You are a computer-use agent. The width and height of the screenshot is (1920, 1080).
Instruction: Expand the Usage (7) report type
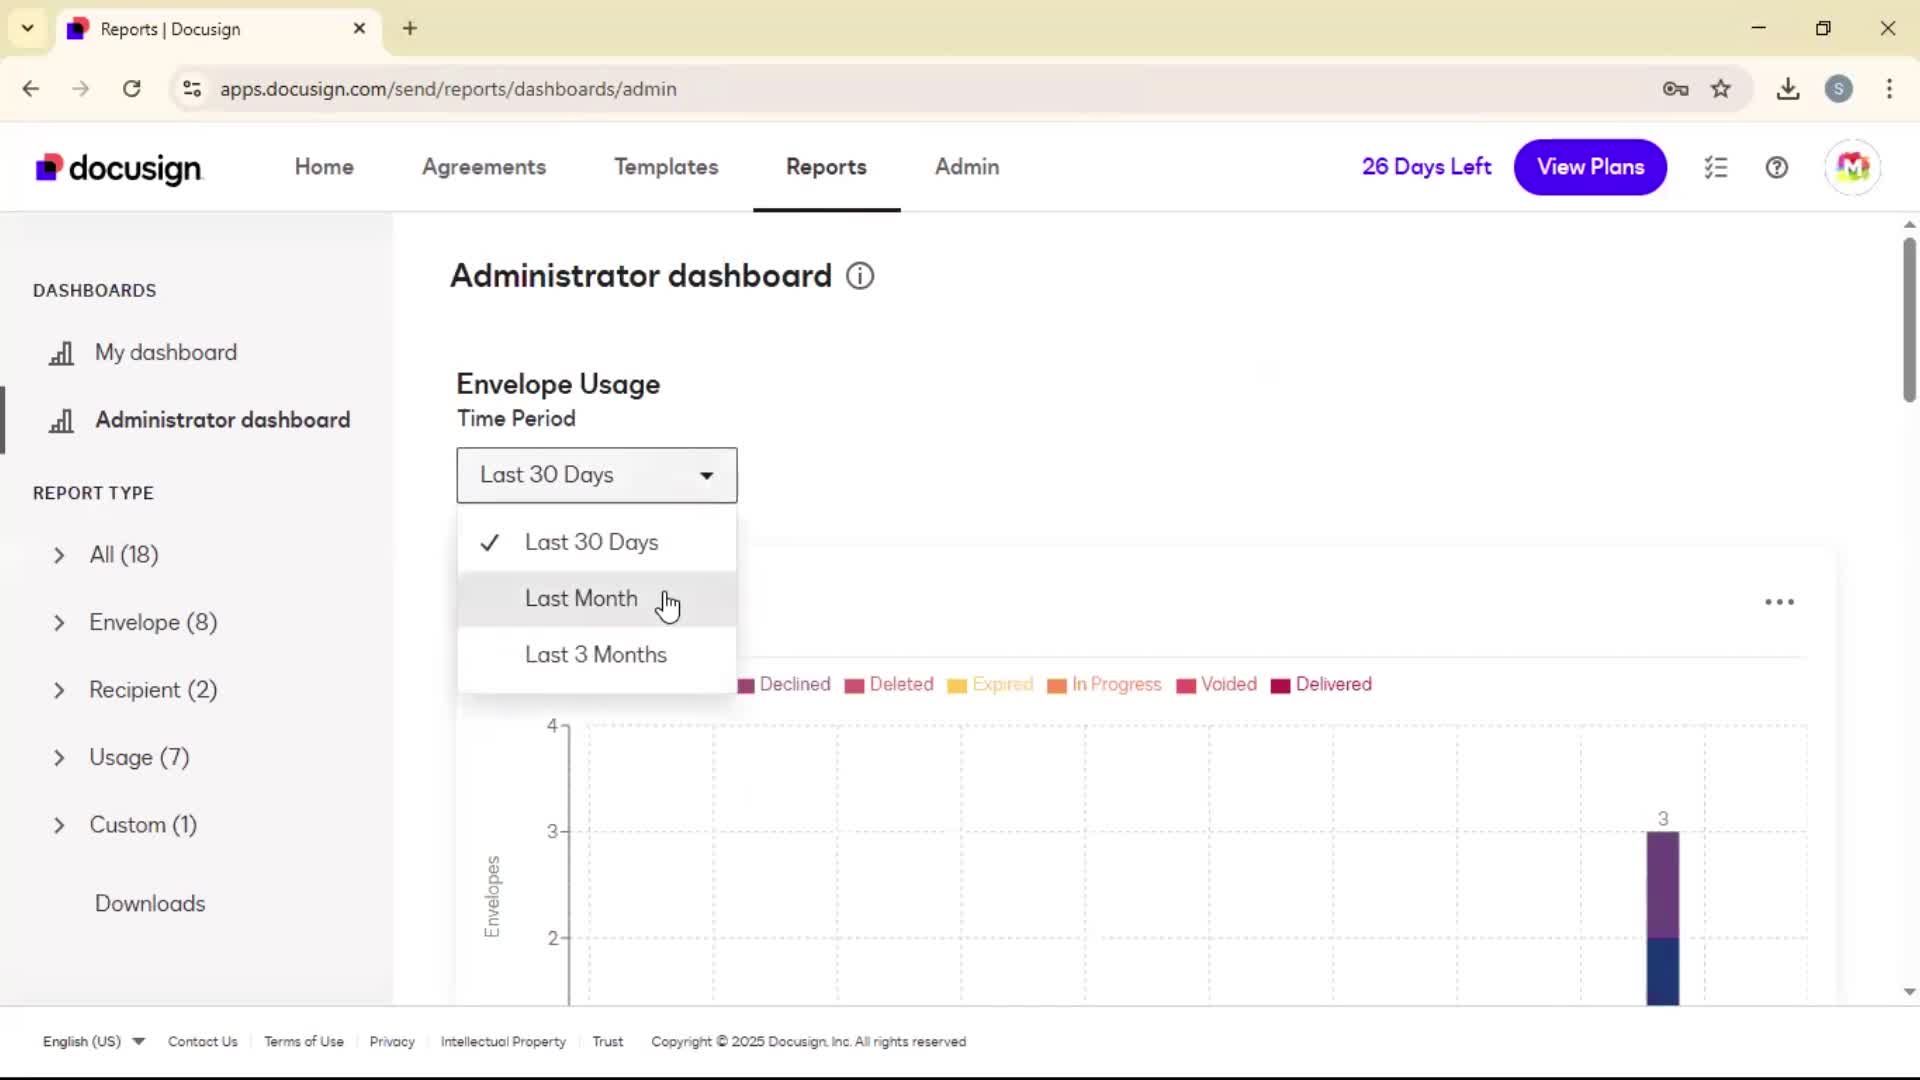[59, 758]
